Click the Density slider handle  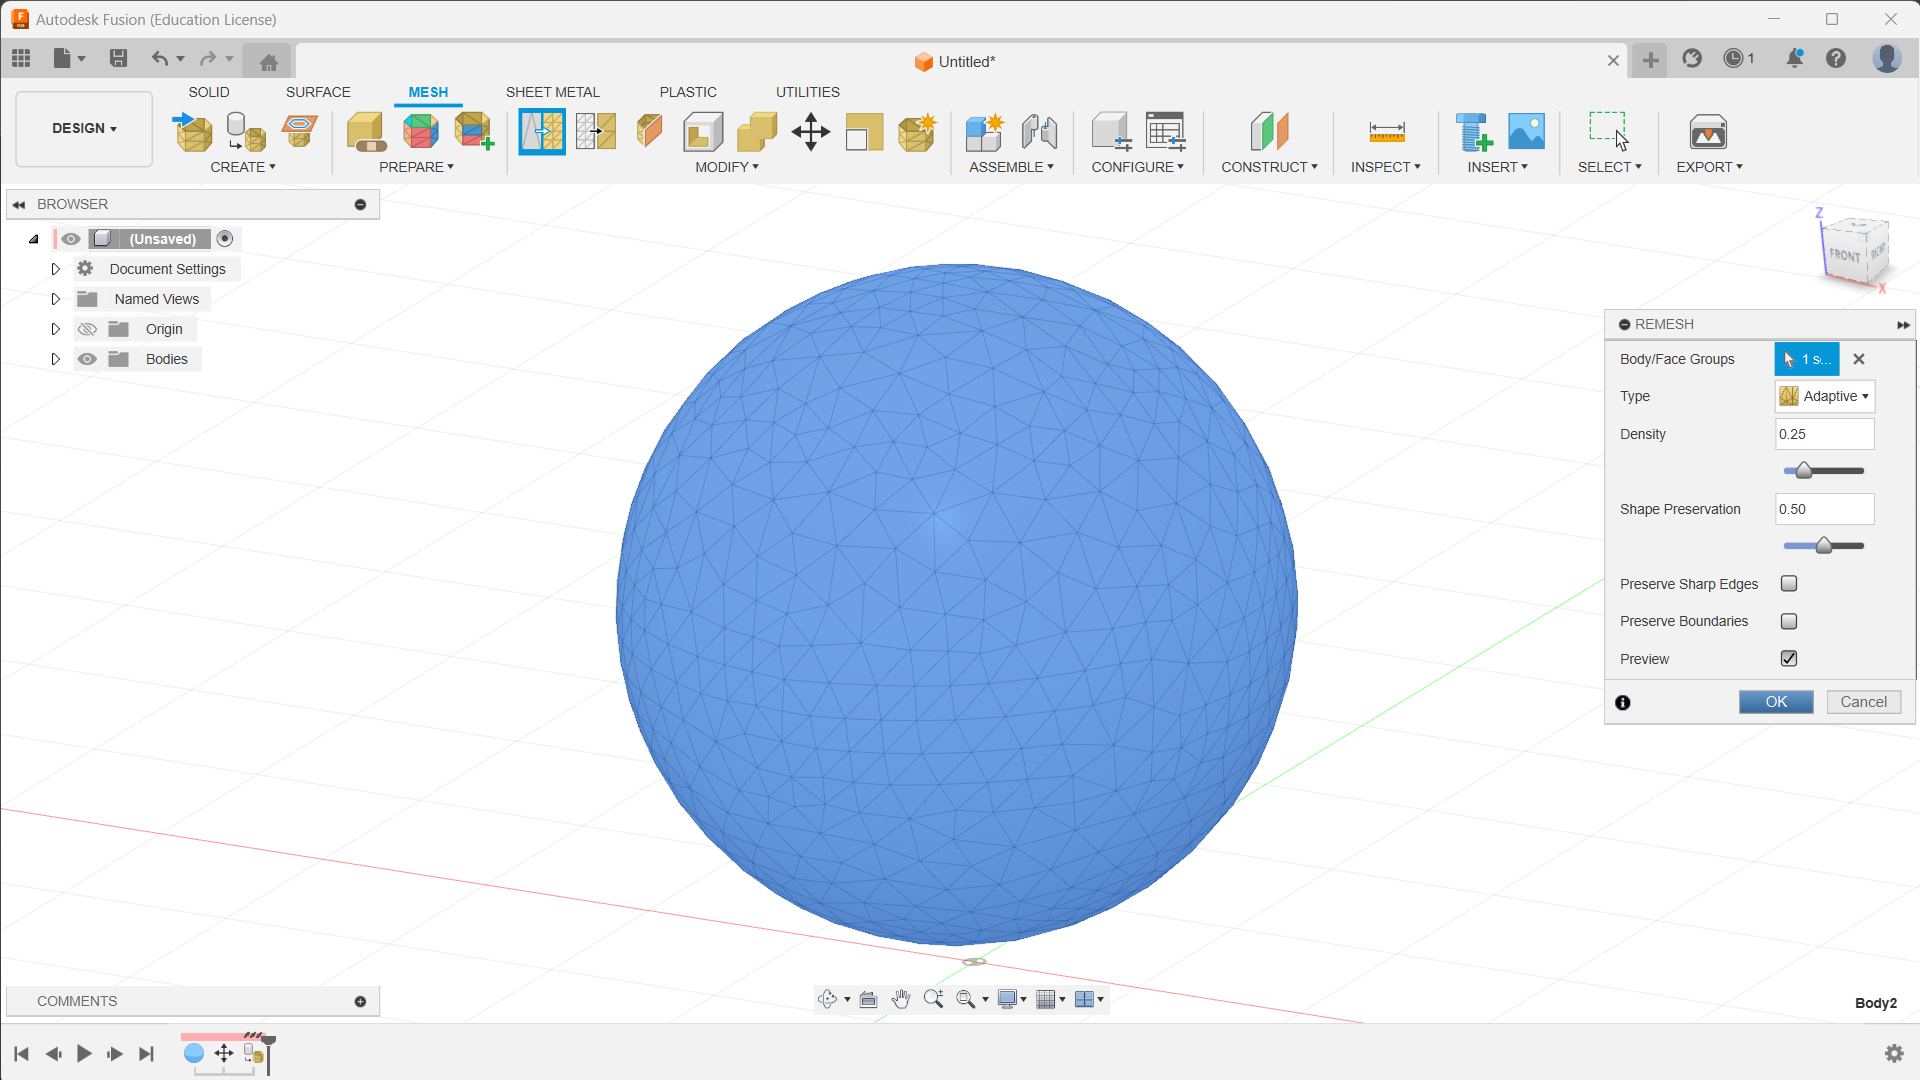pyautogui.click(x=1803, y=471)
